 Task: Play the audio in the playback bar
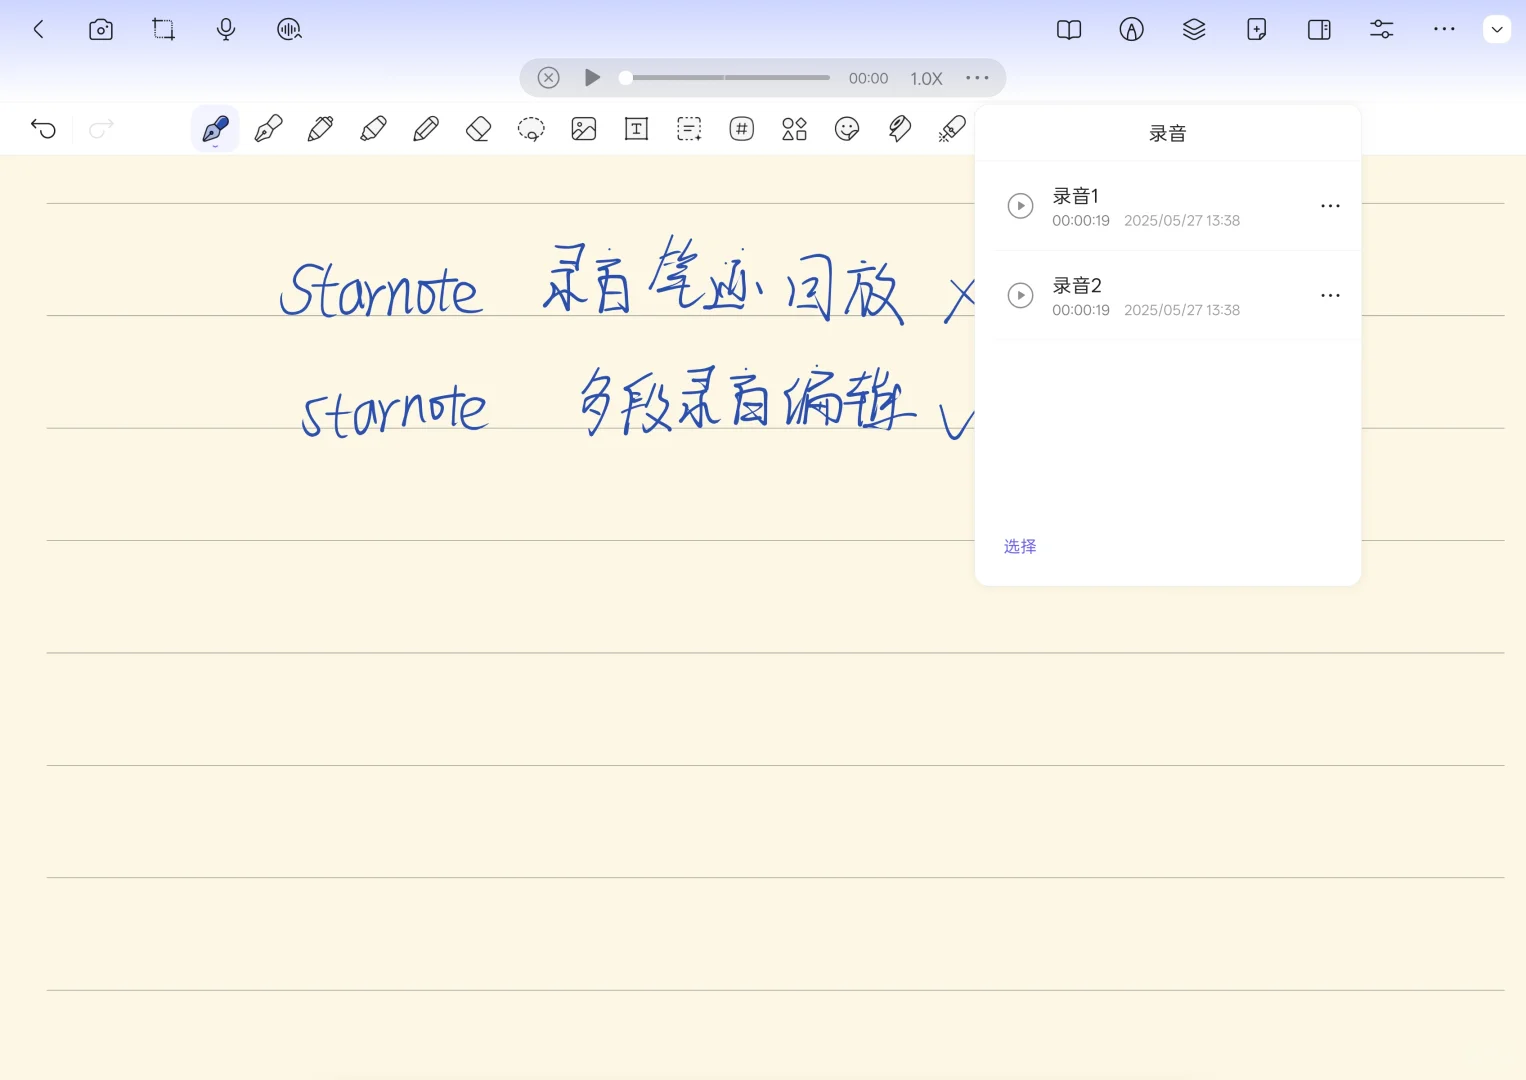point(592,78)
